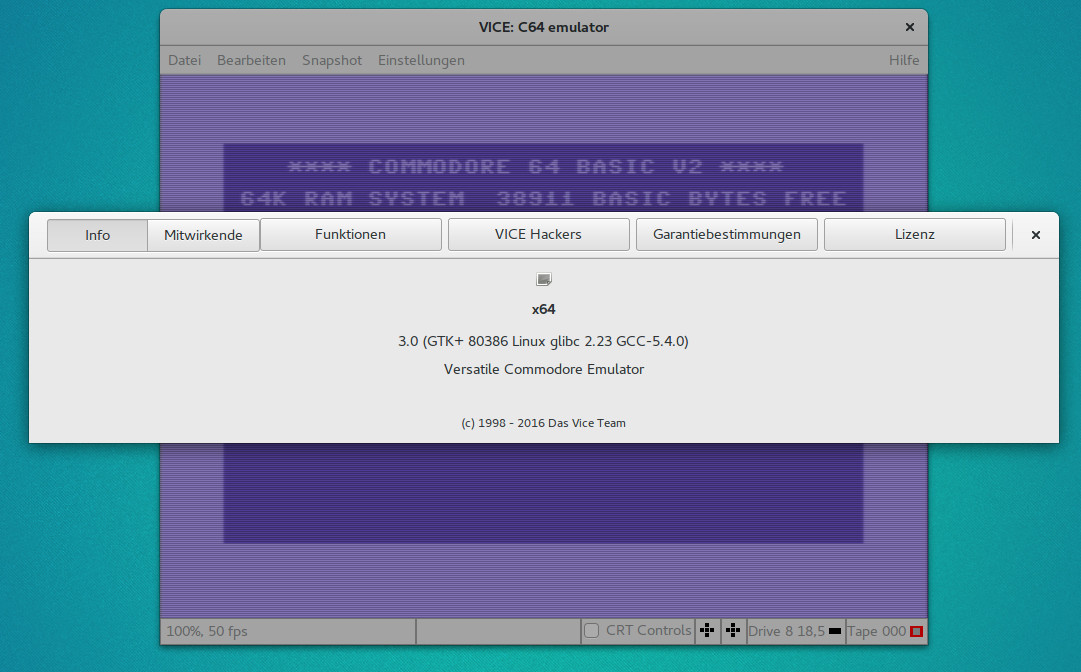
Task: Switch to the Mitwirkende toggle tab
Action: [203, 235]
